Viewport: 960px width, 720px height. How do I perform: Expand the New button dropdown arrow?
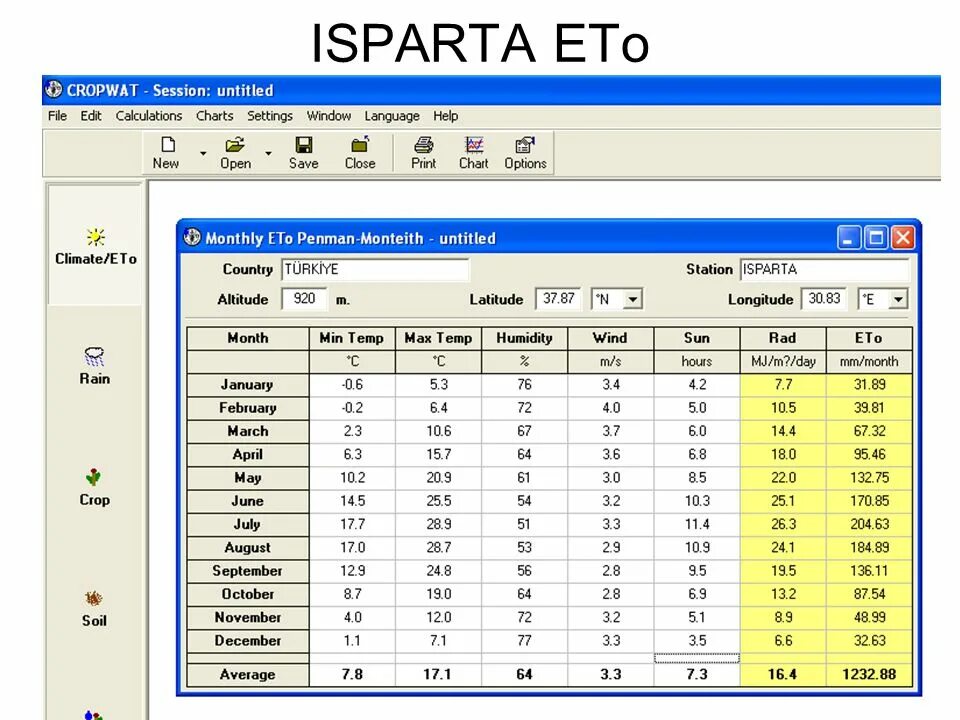203,152
